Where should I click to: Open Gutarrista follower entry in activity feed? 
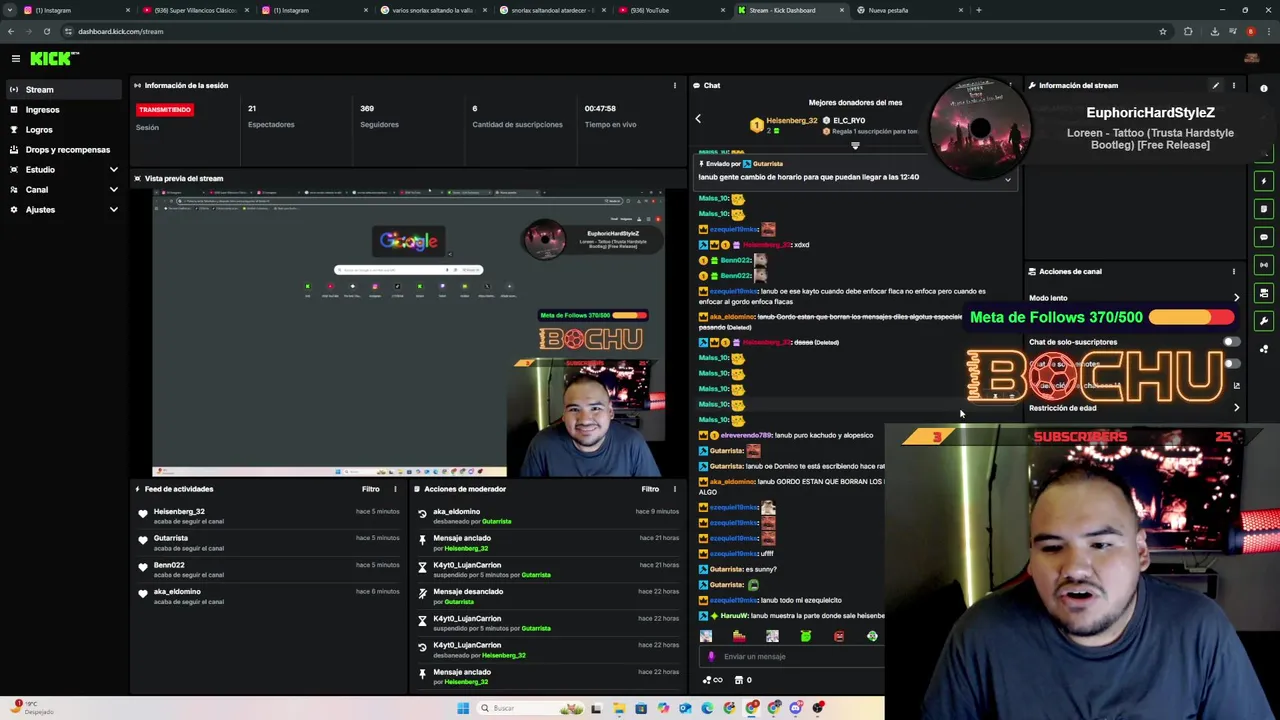[171, 538]
